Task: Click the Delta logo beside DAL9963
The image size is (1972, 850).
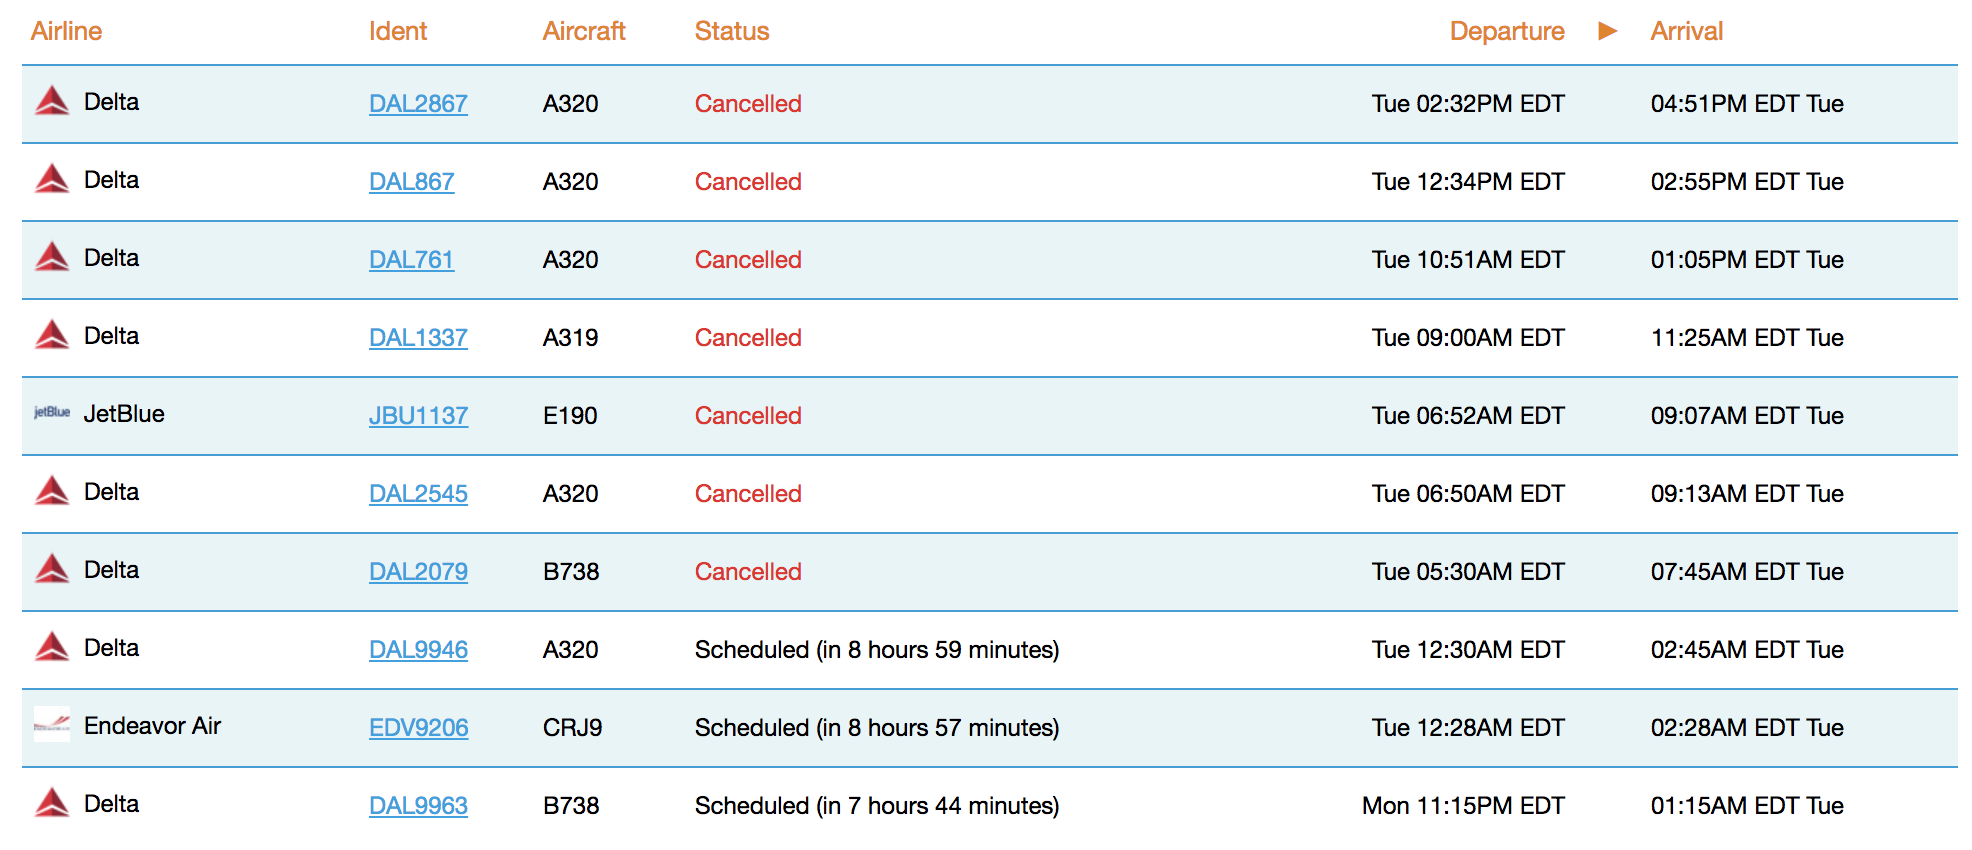Action: (52, 803)
